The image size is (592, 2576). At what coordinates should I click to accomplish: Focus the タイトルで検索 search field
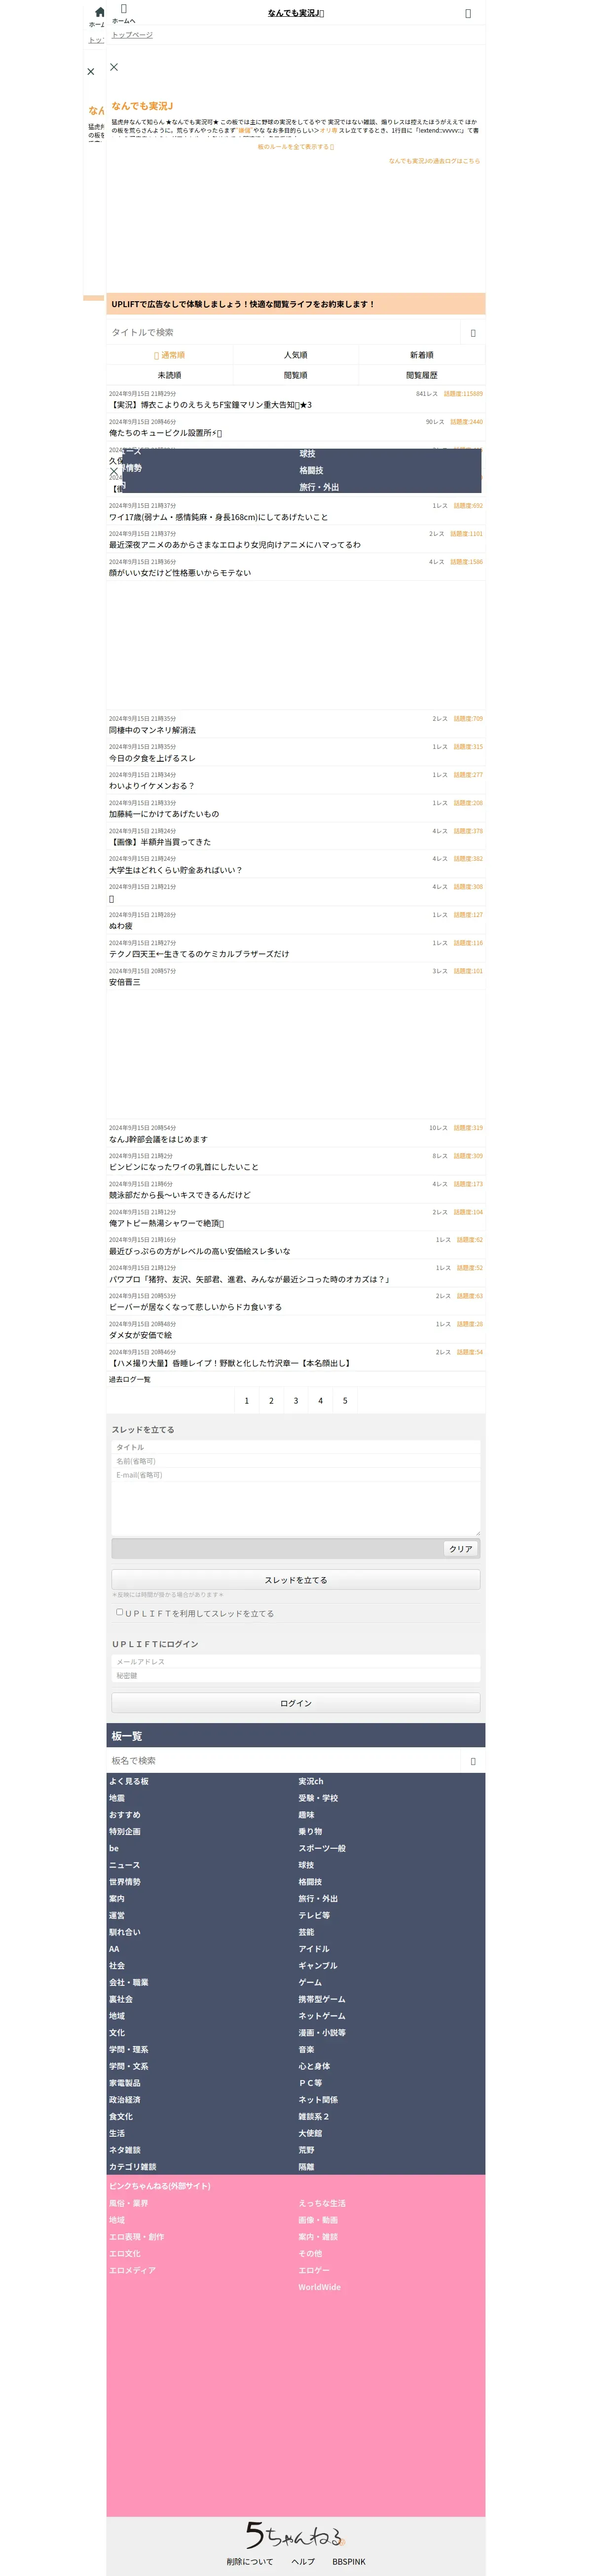coord(285,333)
